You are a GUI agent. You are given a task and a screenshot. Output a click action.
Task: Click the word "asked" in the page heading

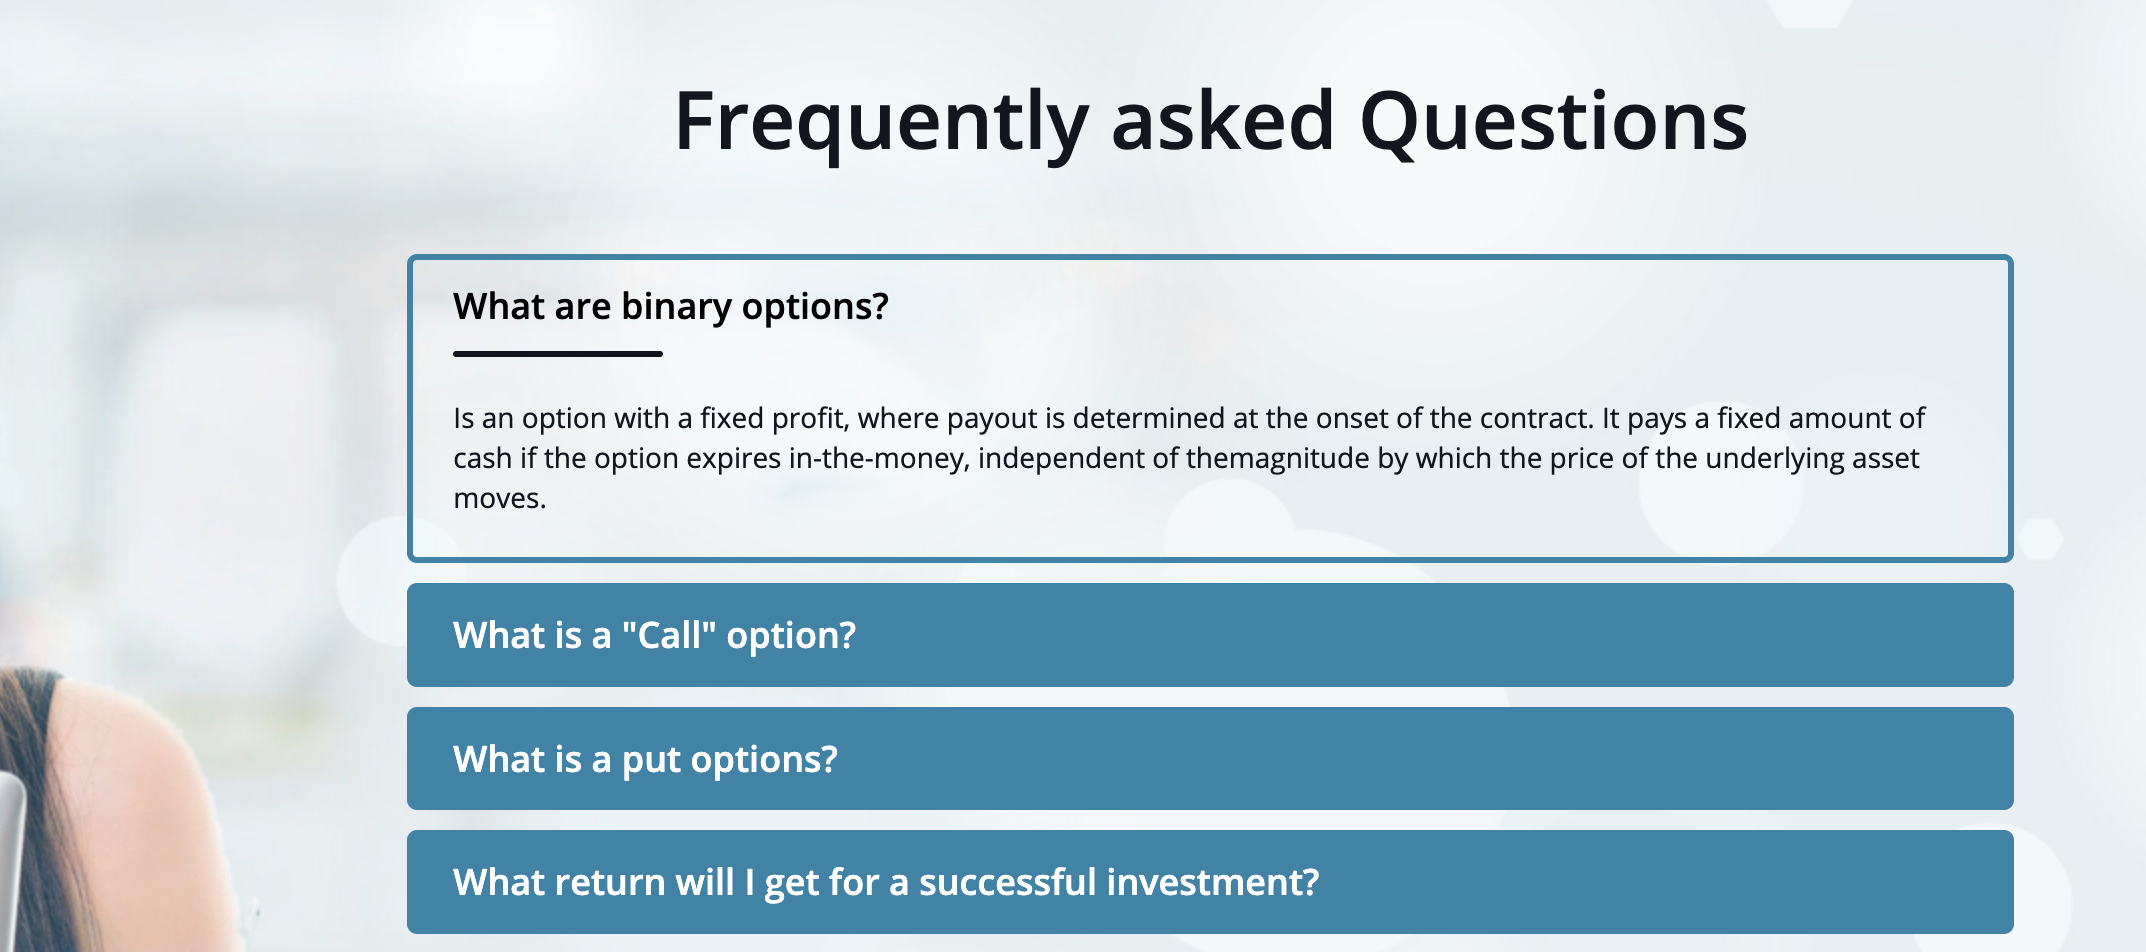[1223, 122]
